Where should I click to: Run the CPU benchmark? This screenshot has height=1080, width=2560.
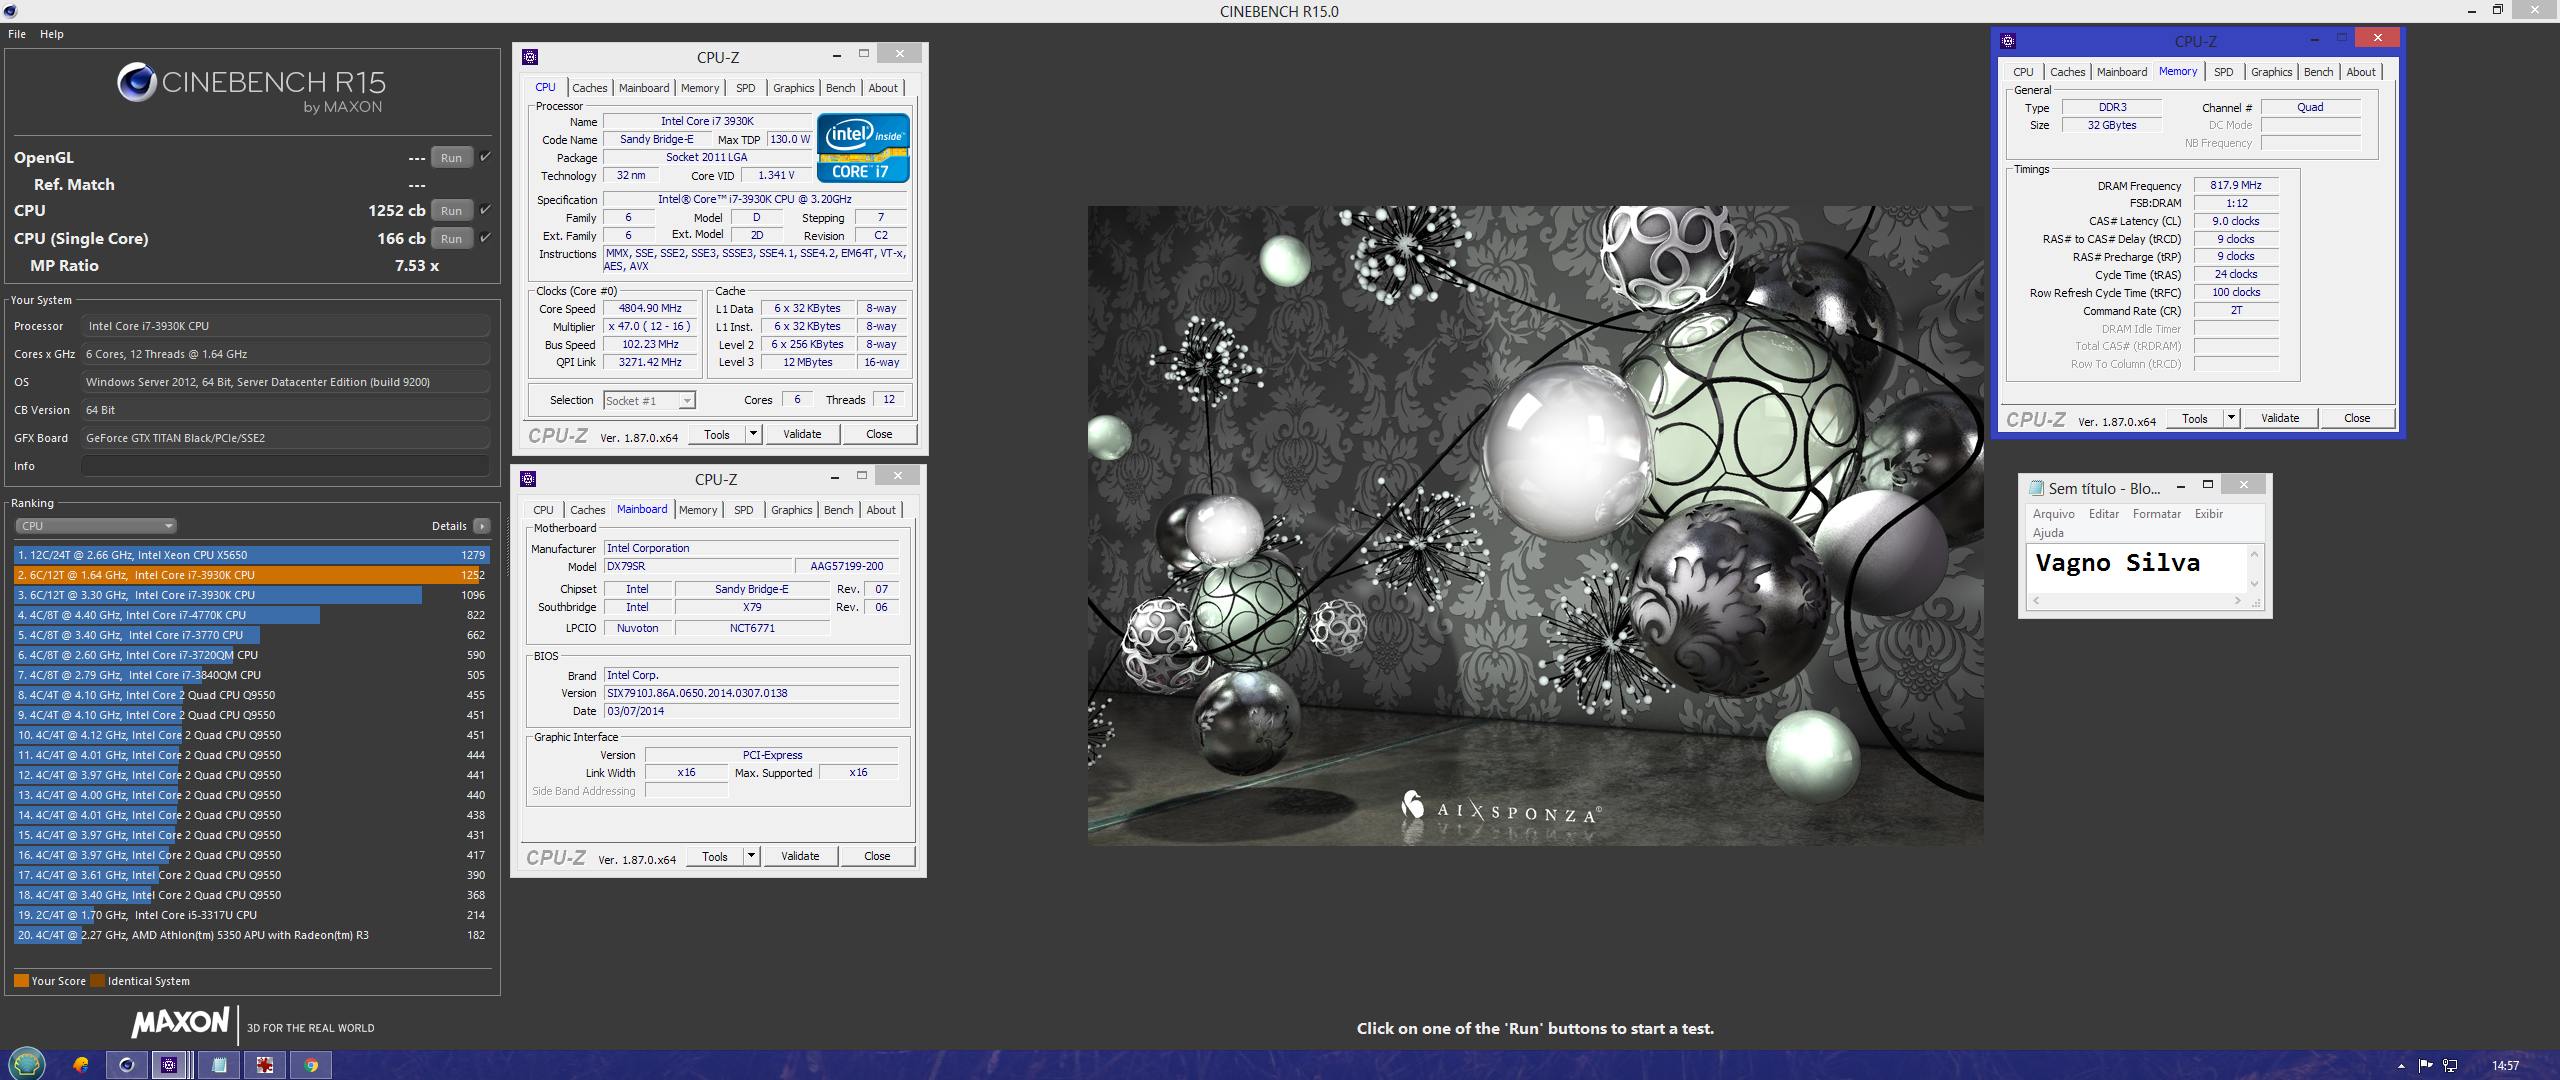[x=451, y=210]
